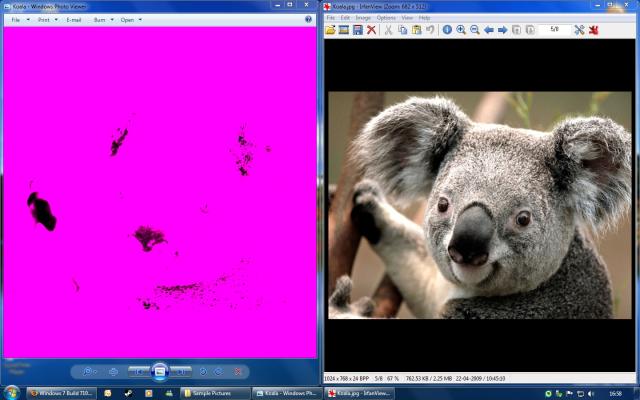Expand the Print dropdown in Photo Viewer
The width and height of the screenshot is (640, 400).
click(x=46, y=19)
